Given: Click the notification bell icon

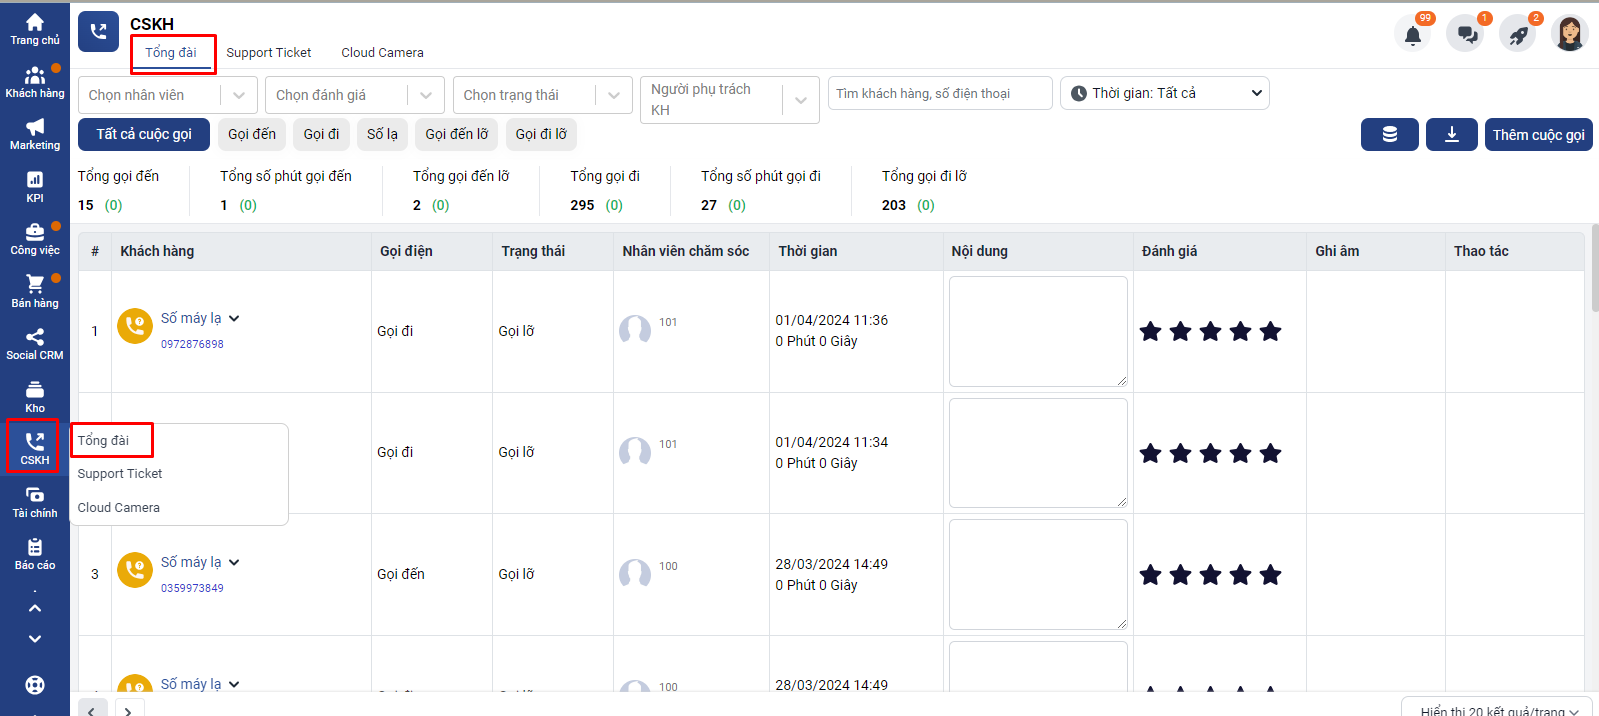Looking at the screenshot, I should tap(1412, 35).
